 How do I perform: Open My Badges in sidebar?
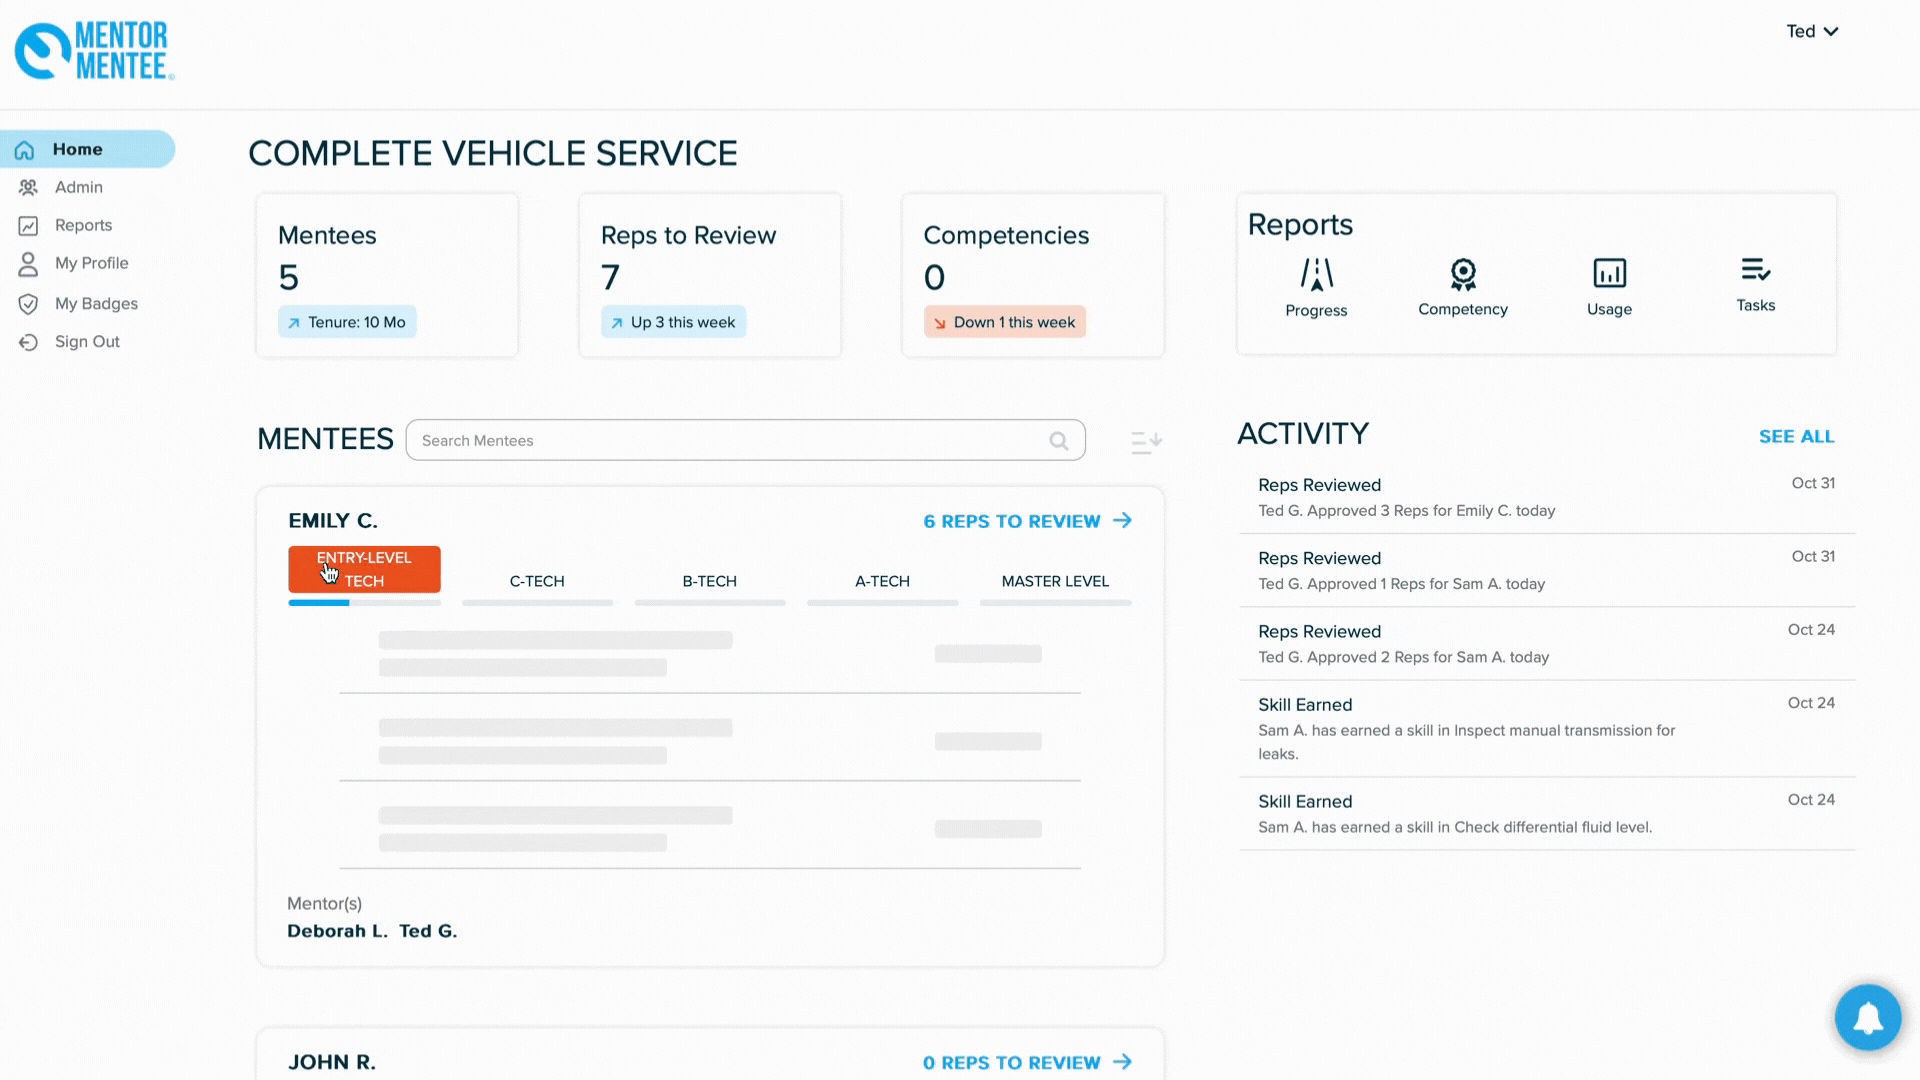[96, 304]
